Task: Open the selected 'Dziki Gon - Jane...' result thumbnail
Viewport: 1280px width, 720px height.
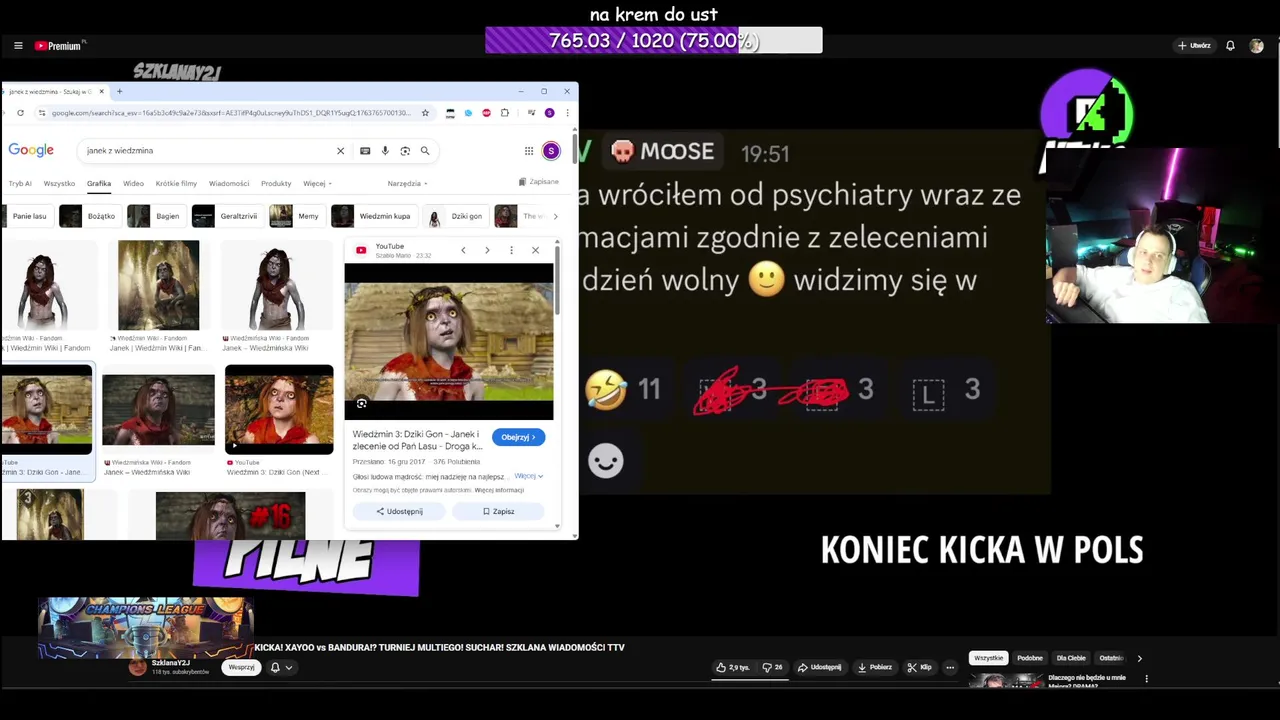Action: tap(47, 410)
